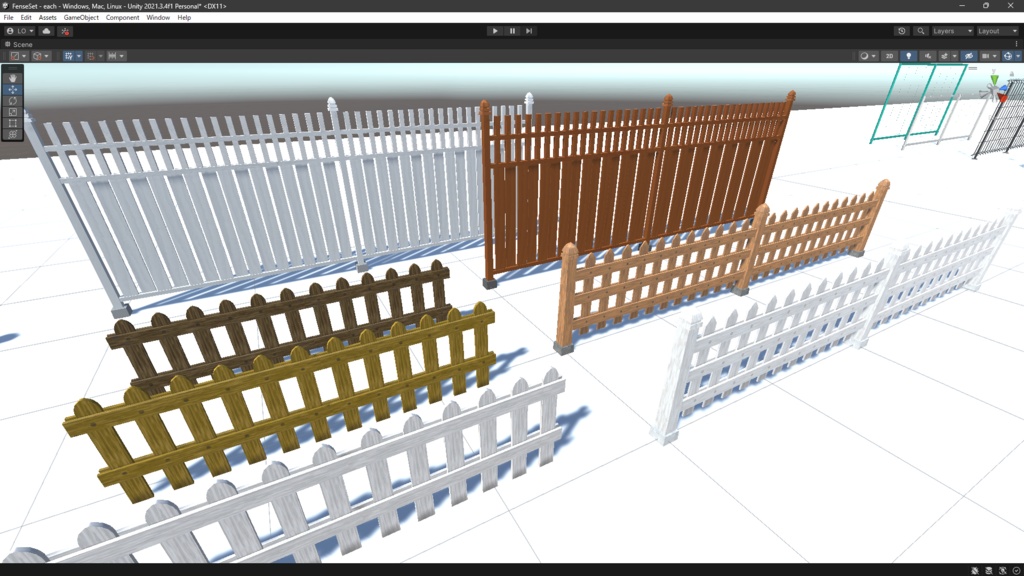Toggle scene lighting lightbulb
Screen dimensions: 1024x576
908,56
